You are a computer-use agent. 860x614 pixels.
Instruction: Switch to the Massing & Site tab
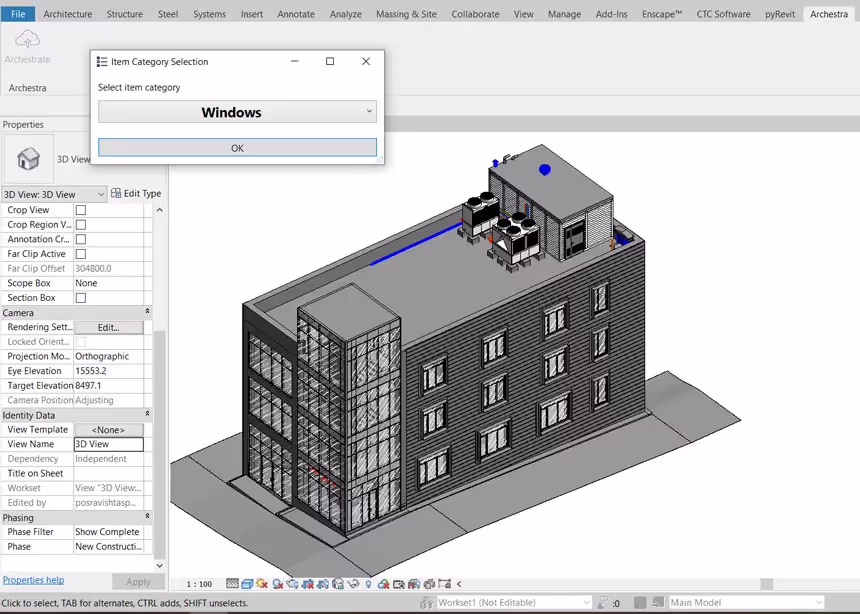point(406,14)
